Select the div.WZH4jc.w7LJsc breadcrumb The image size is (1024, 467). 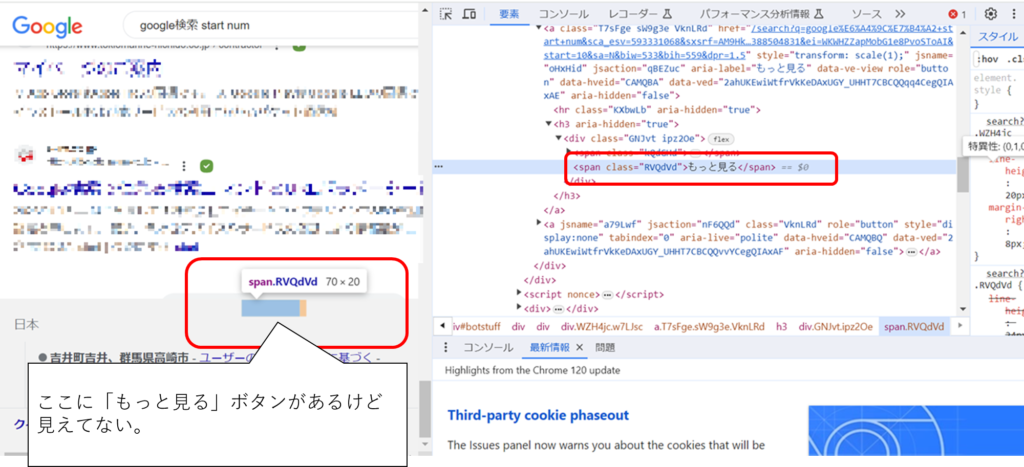pos(601,327)
